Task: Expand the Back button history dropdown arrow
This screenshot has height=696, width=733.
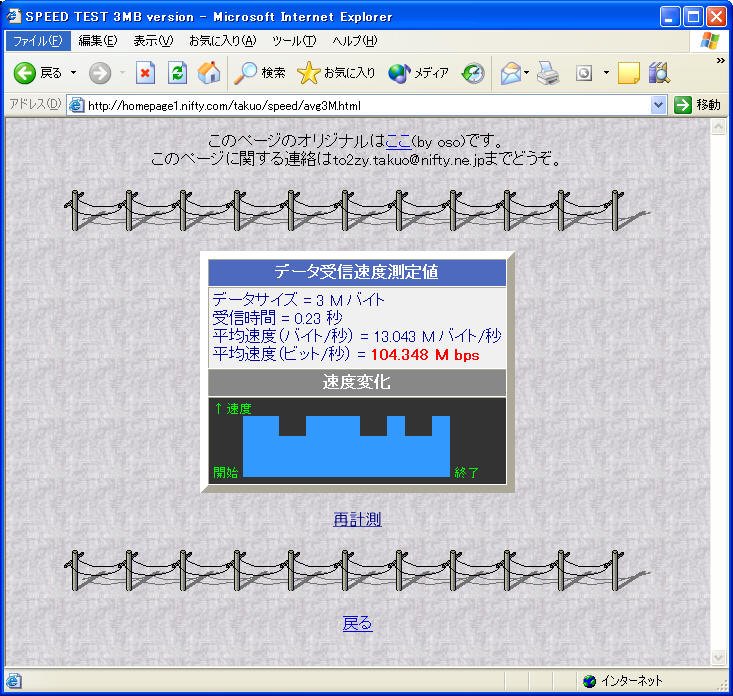Action: pyautogui.click(x=73, y=73)
